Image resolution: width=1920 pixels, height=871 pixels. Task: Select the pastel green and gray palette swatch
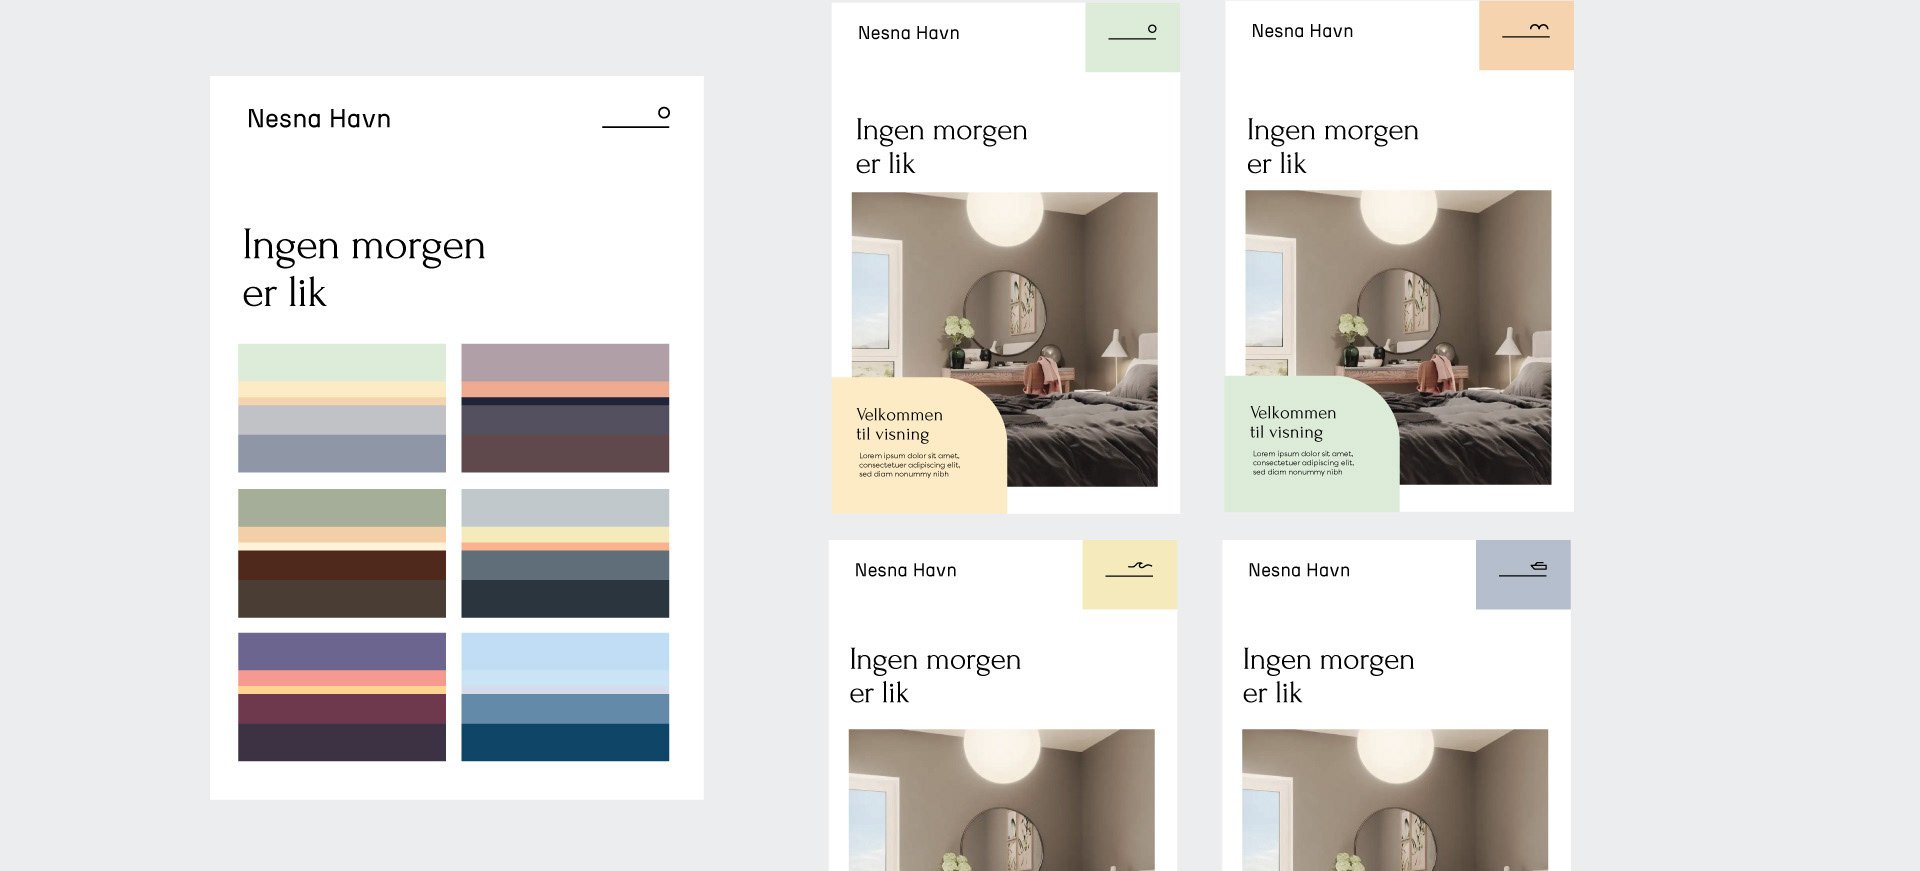tap(342, 408)
